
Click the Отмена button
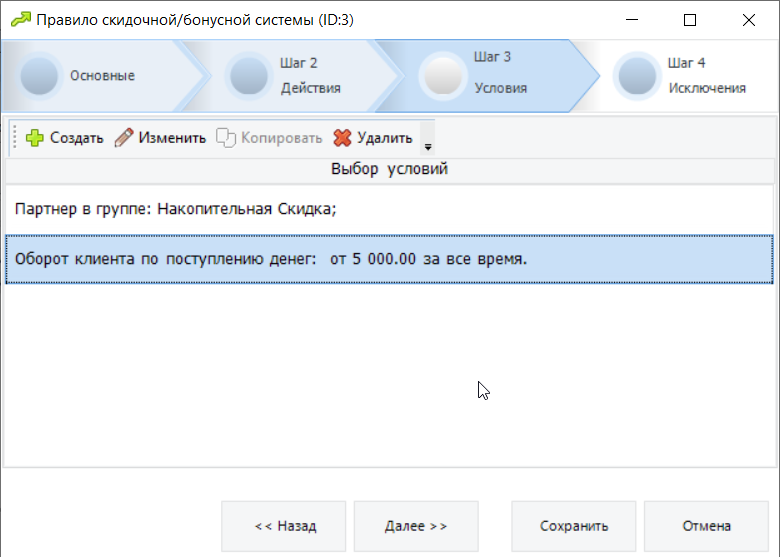coord(706,526)
